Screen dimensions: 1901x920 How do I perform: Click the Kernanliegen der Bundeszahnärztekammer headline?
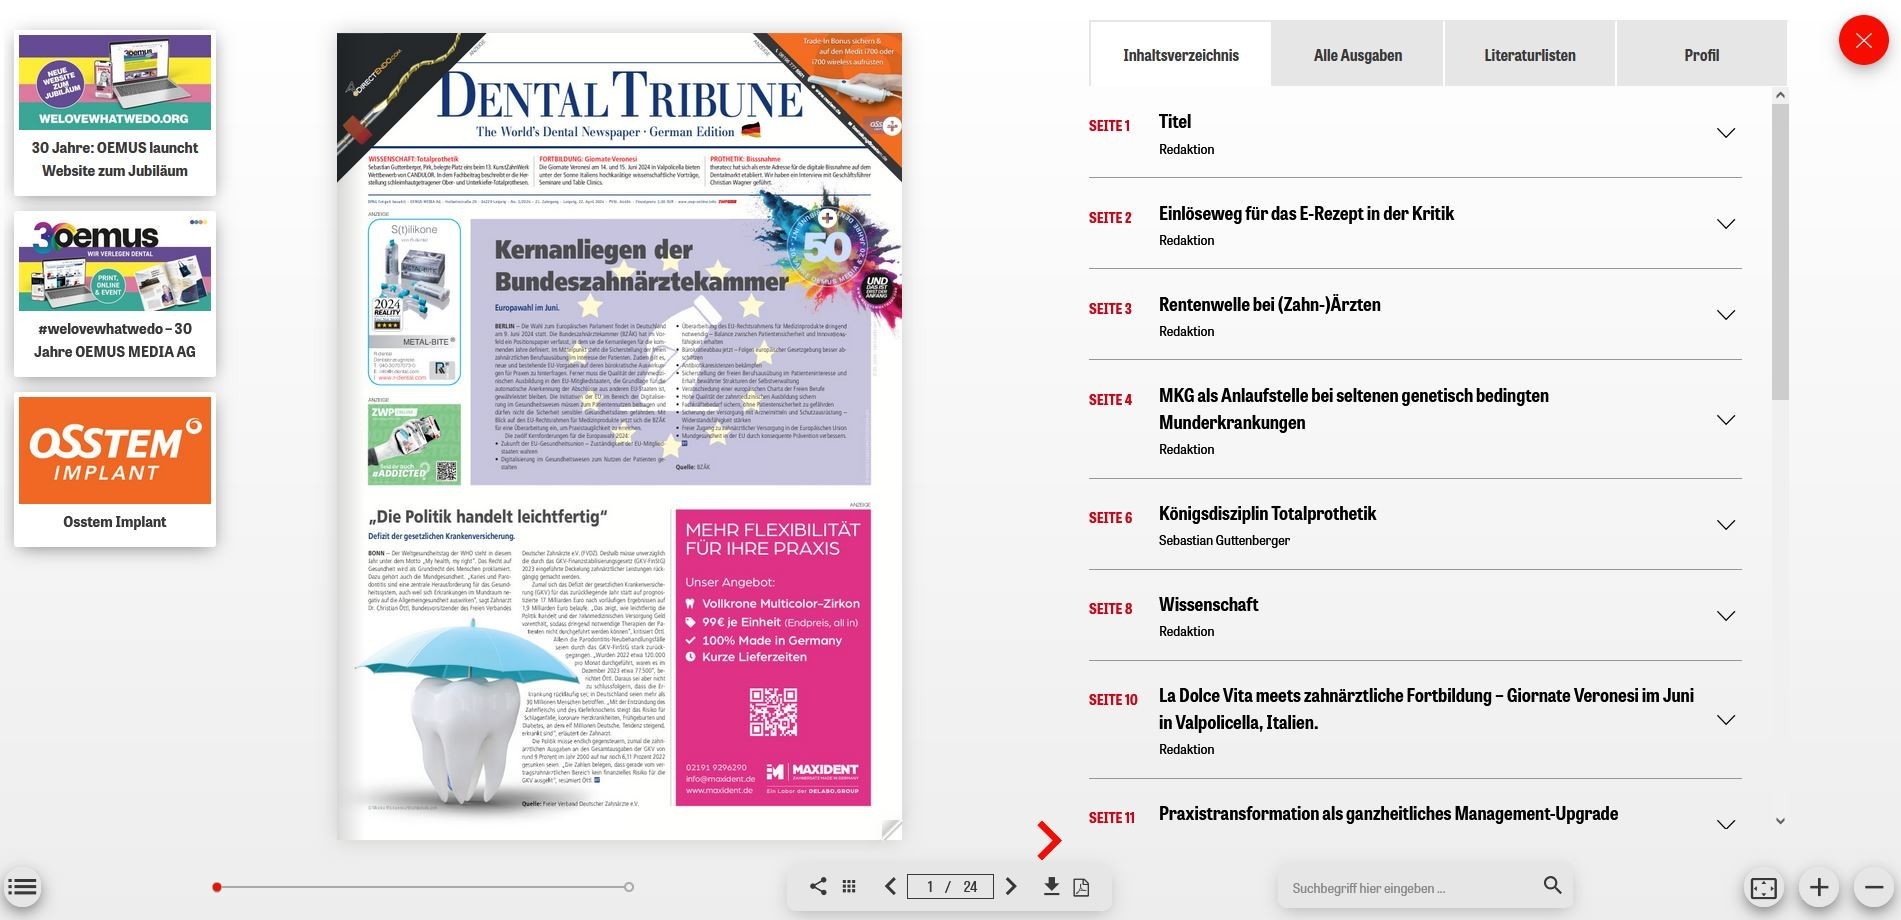tap(641, 264)
